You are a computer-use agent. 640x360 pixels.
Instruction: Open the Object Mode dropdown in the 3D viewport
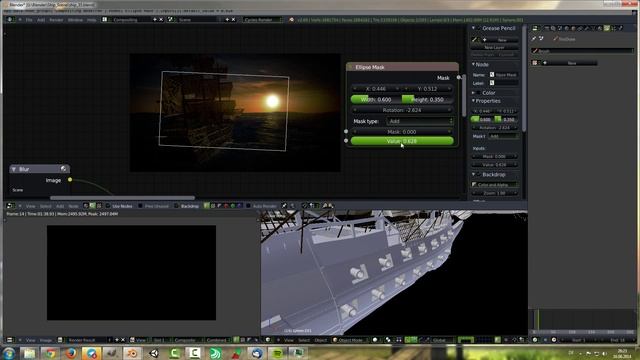(x=349, y=340)
